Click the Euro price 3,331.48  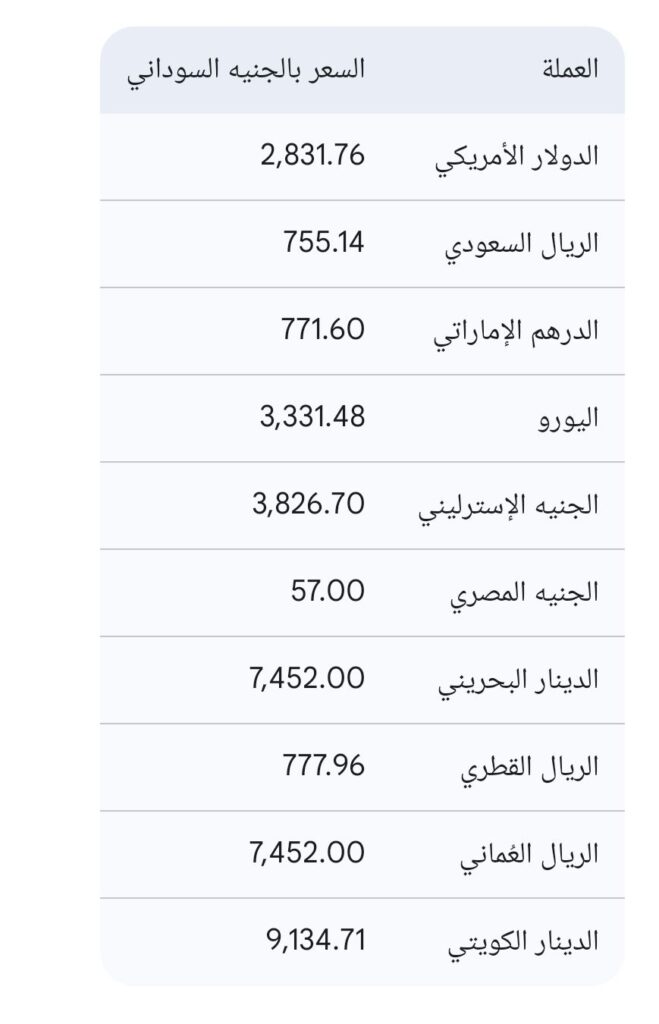coord(312,416)
